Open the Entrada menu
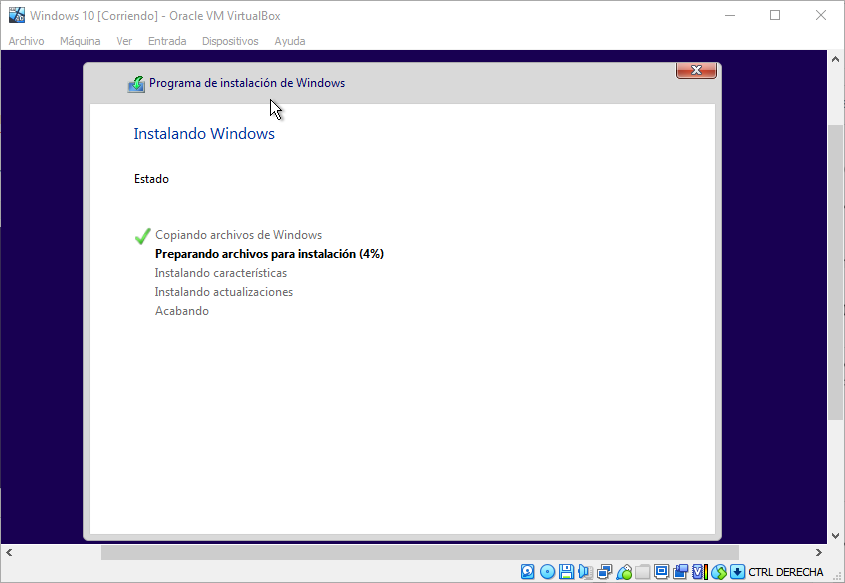This screenshot has height=583, width=845. (x=167, y=41)
